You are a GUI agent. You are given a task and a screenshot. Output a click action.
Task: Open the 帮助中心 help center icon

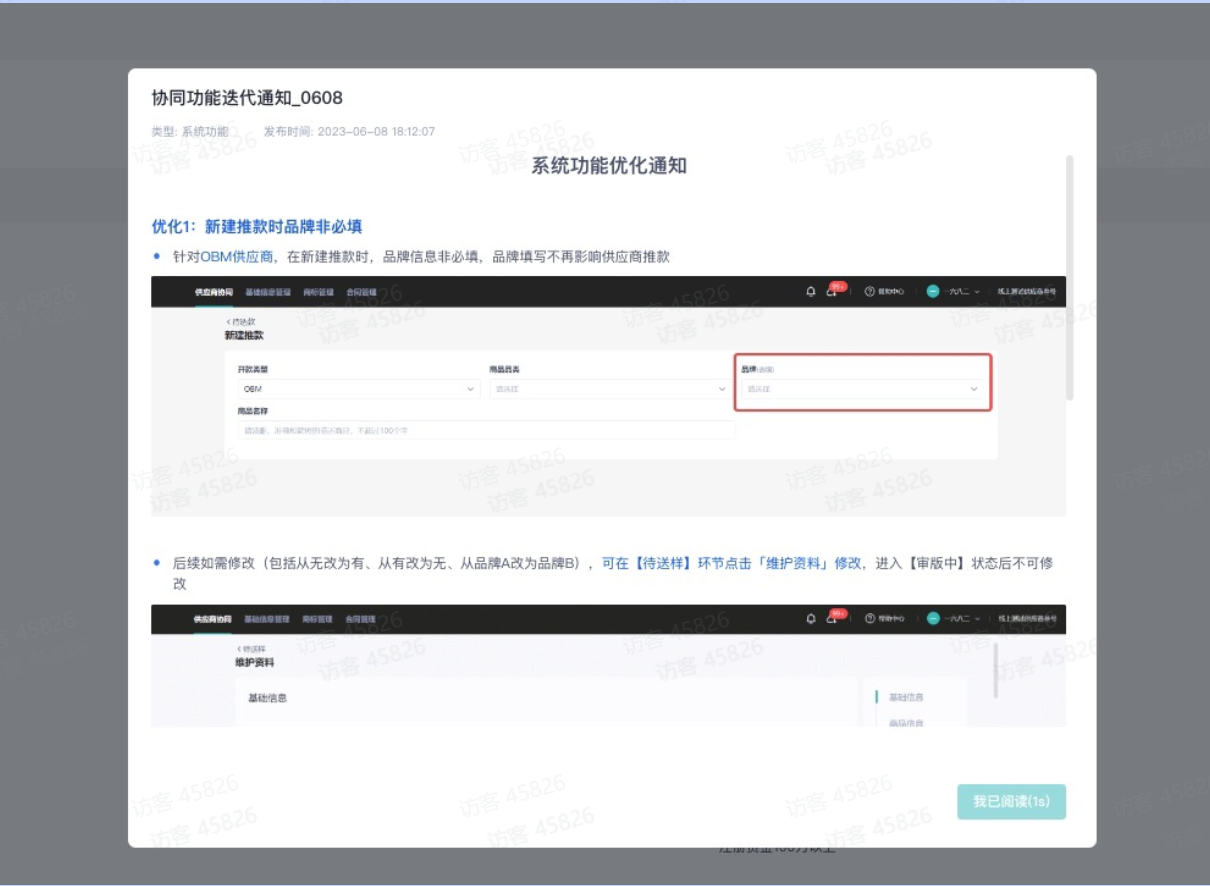(x=870, y=291)
